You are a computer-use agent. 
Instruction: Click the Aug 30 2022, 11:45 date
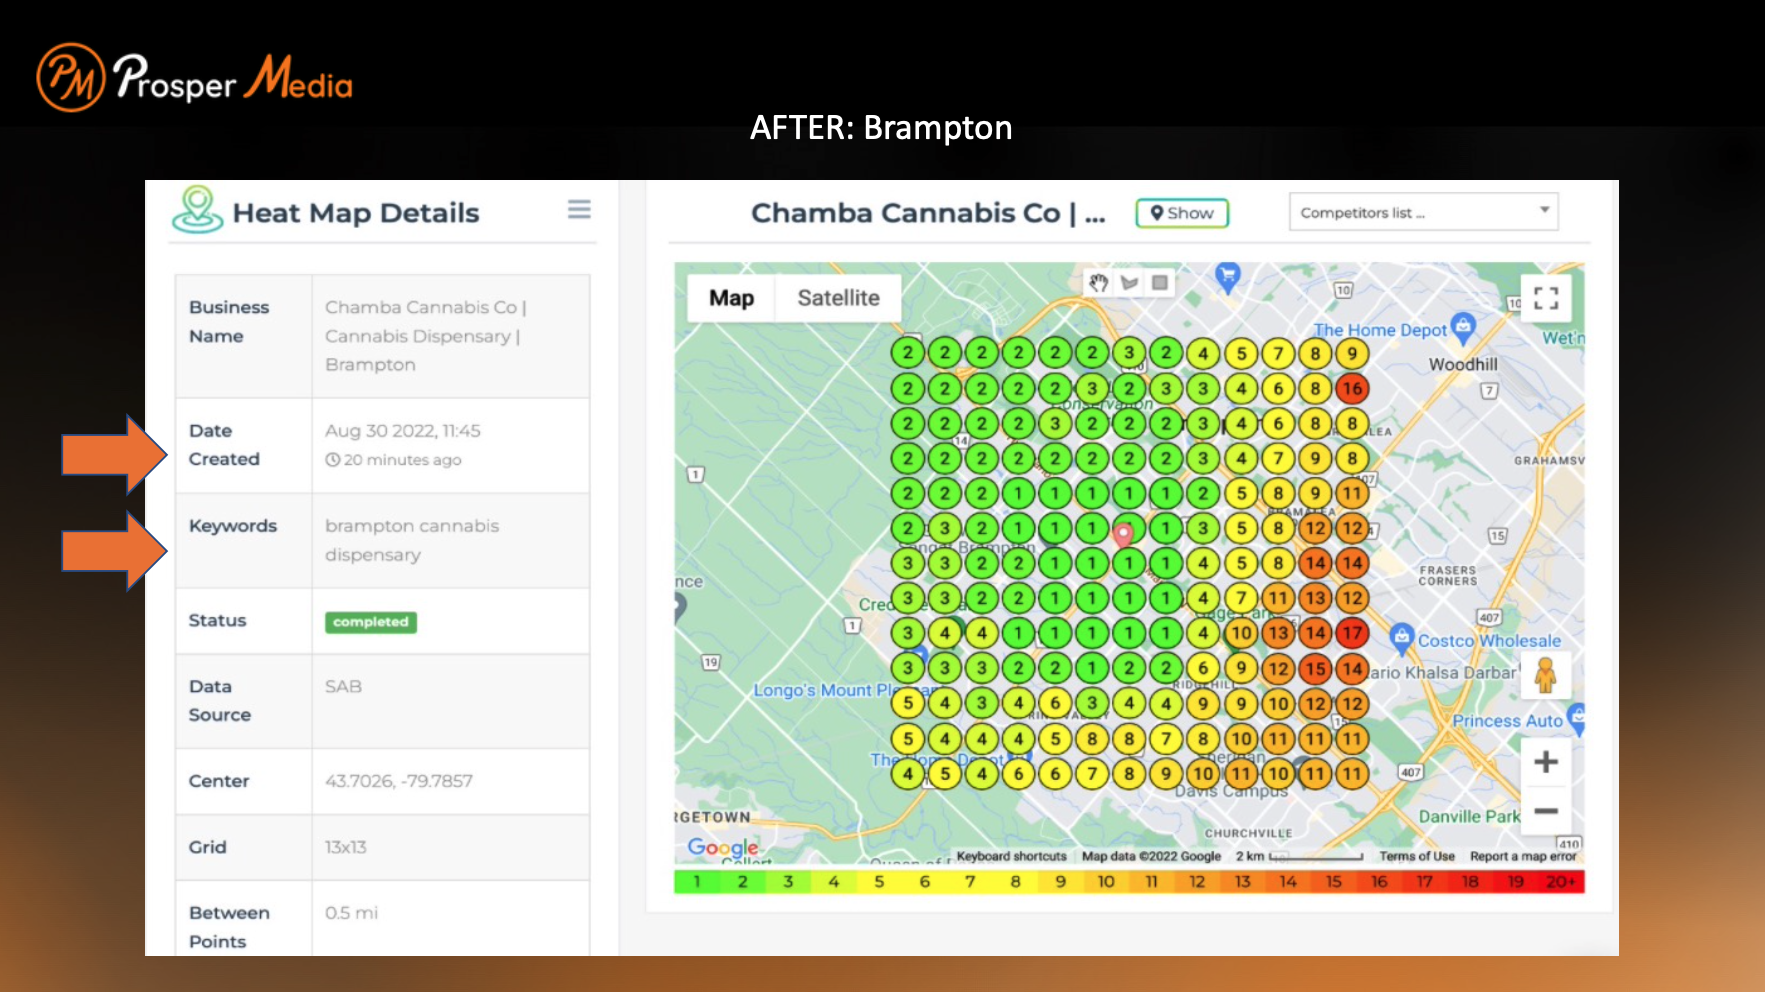click(403, 431)
